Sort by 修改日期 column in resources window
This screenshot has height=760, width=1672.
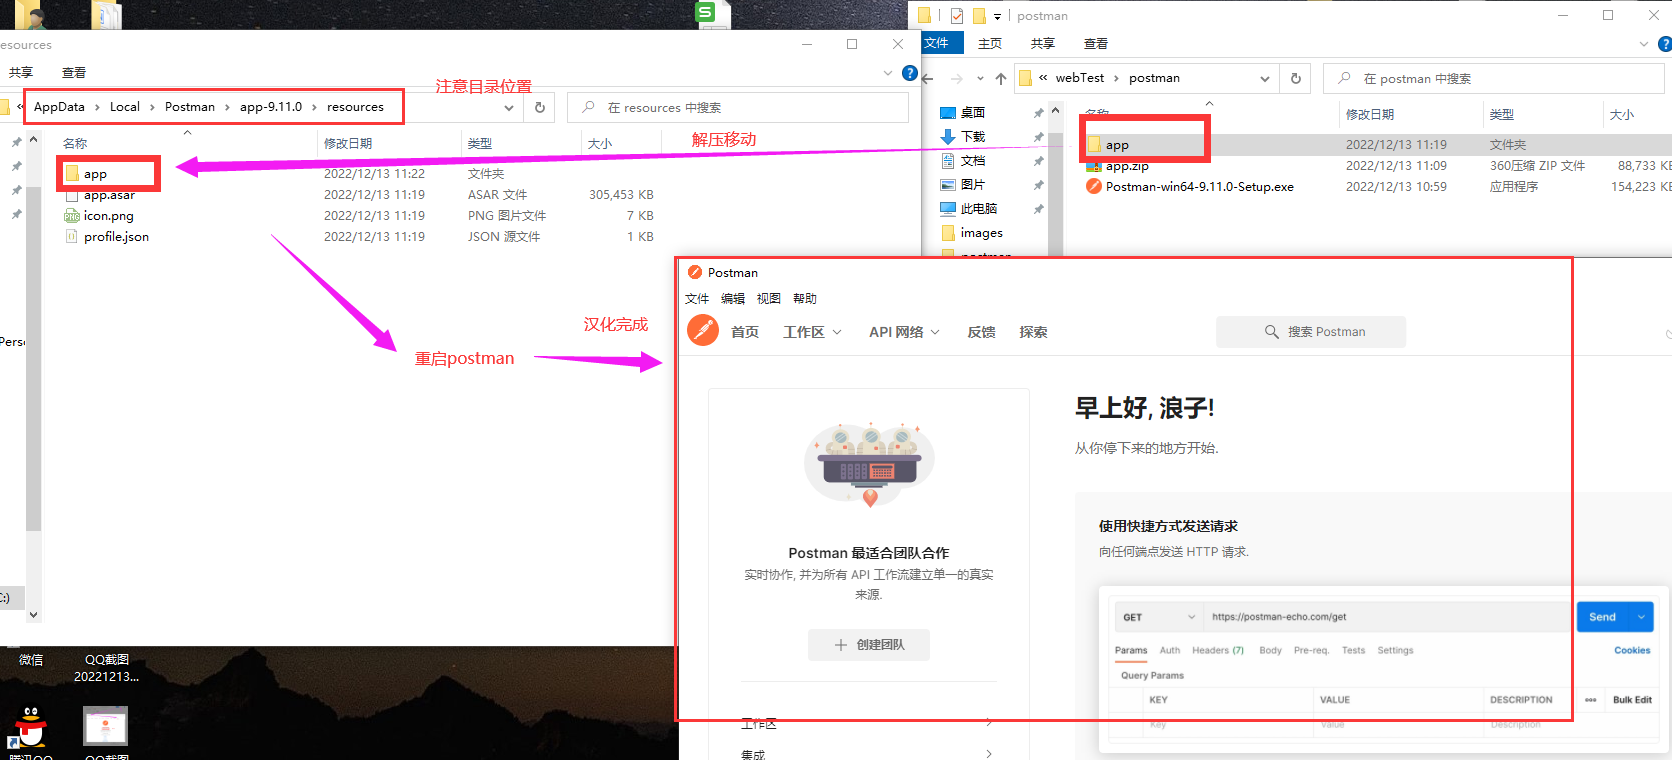348,144
